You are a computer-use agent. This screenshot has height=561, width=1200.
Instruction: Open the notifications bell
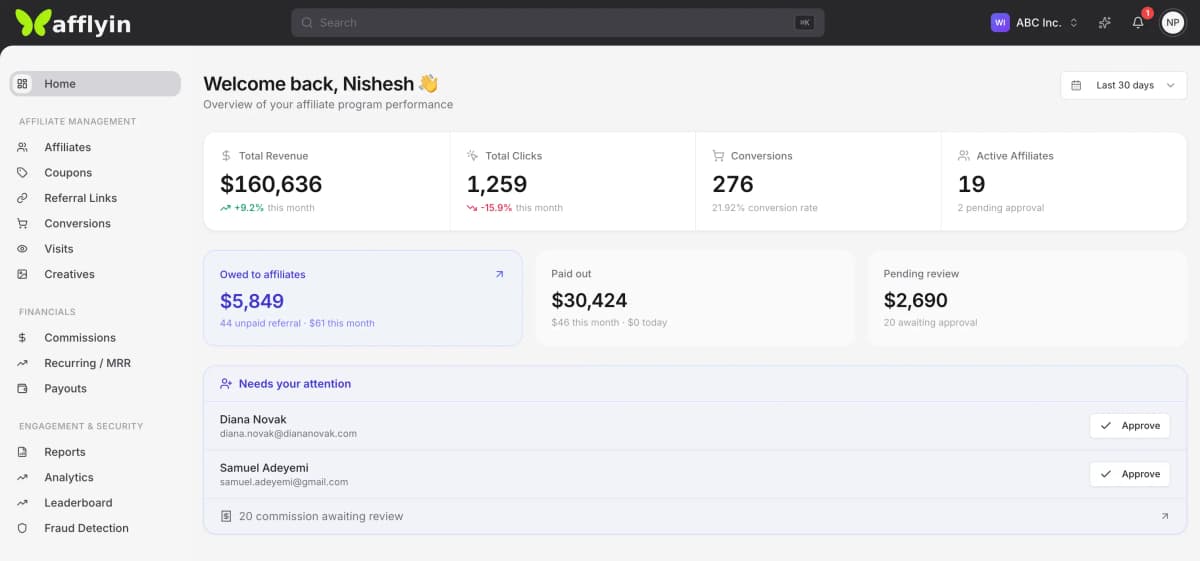(1138, 22)
